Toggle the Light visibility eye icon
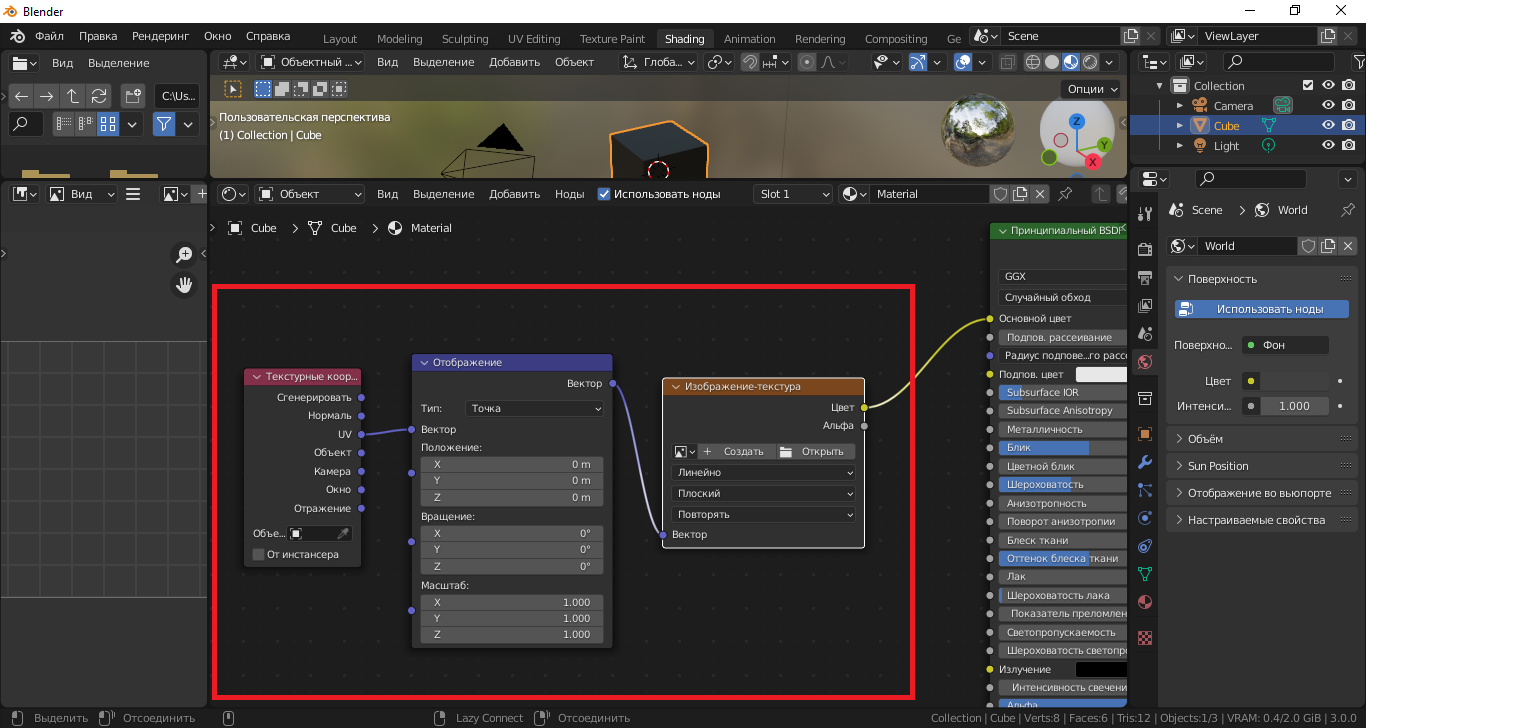The height and width of the screenshot is (728, 1522). tap(1328, 145)
